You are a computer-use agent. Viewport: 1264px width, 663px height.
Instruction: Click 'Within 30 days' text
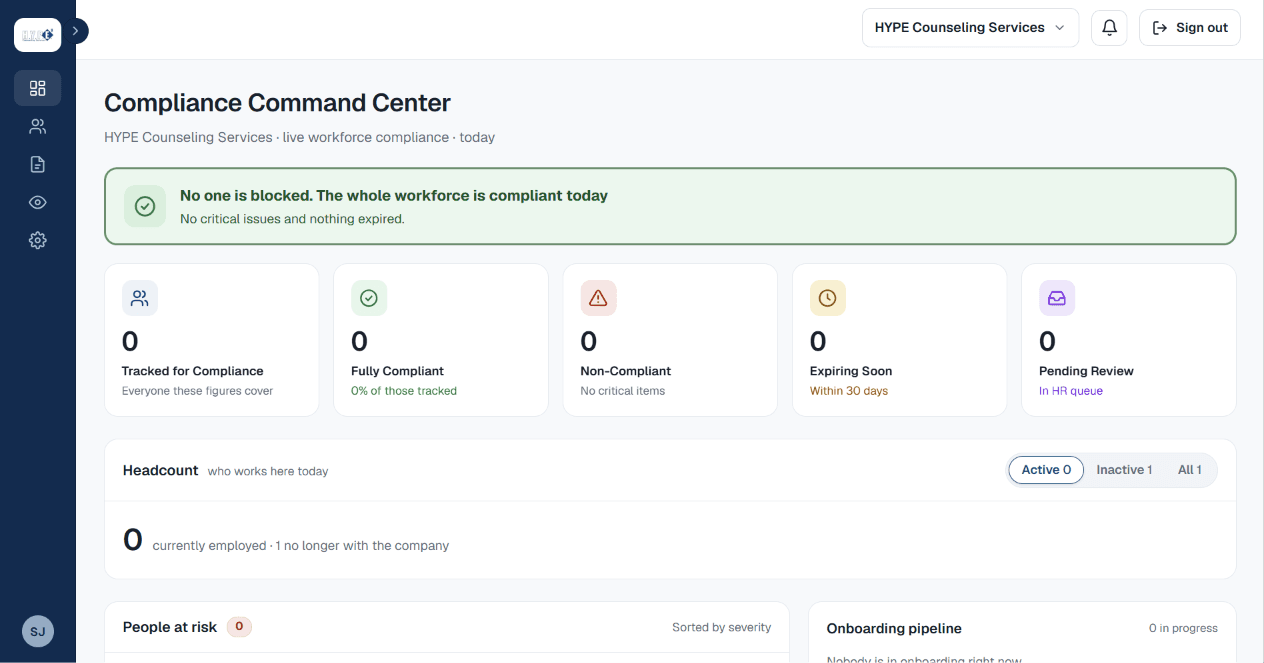(x=849, y=391)
